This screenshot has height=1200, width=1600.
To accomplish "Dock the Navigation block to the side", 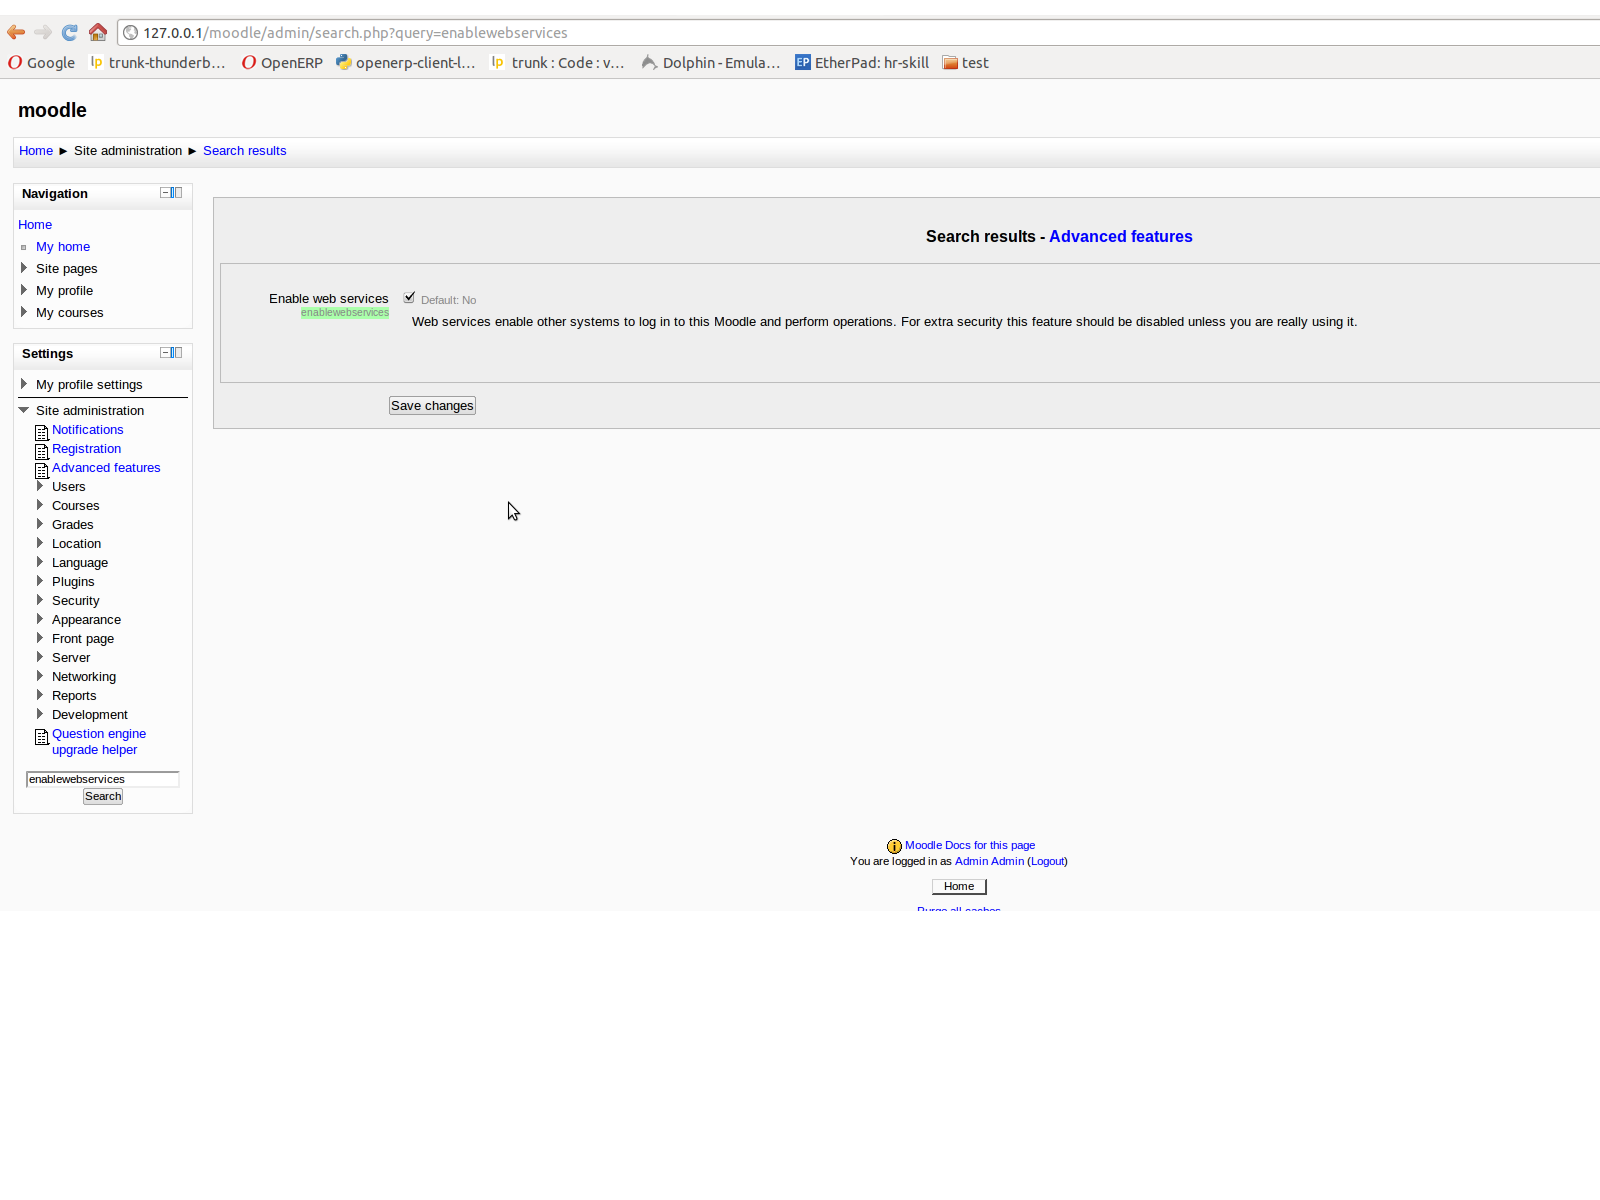I will click(177, 193).
